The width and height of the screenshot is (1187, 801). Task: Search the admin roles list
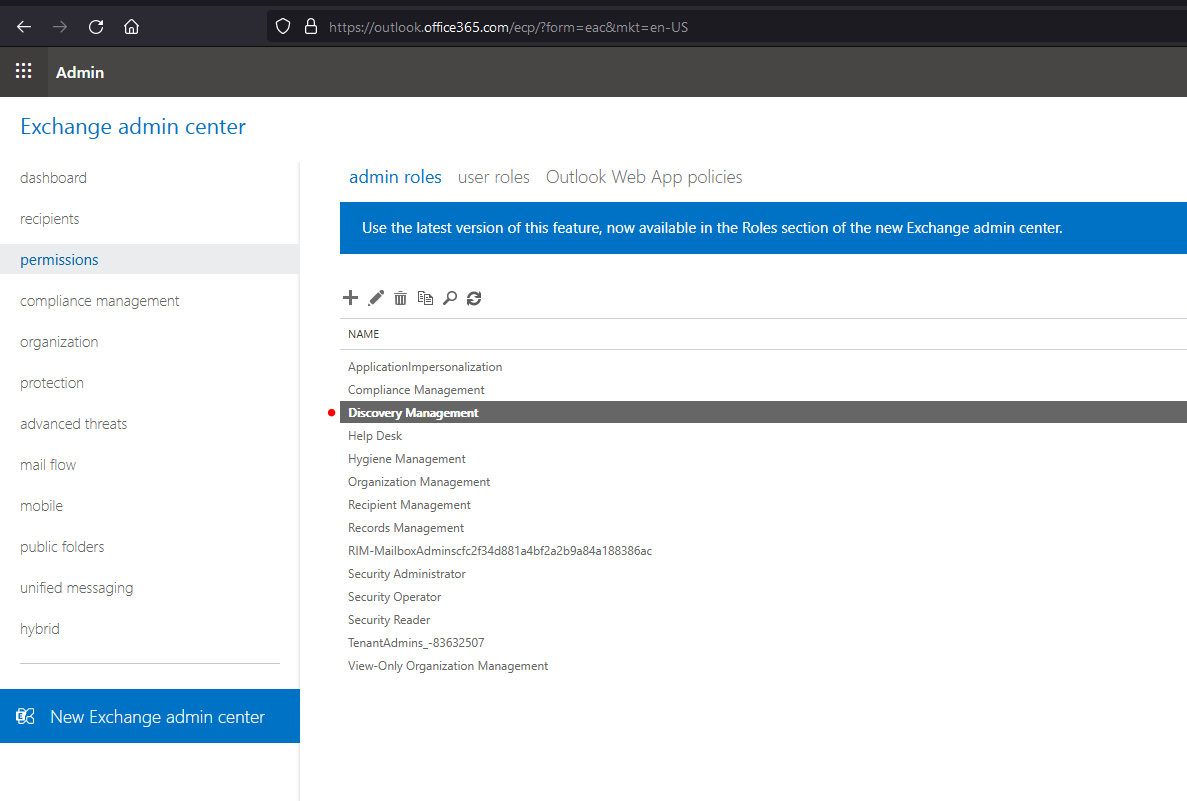coord(449,297)
